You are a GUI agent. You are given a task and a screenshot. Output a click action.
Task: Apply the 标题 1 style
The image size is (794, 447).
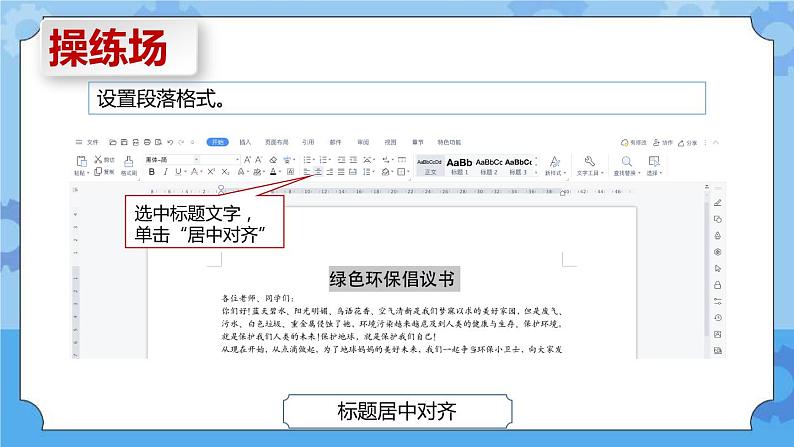click(x=459, y=166)
